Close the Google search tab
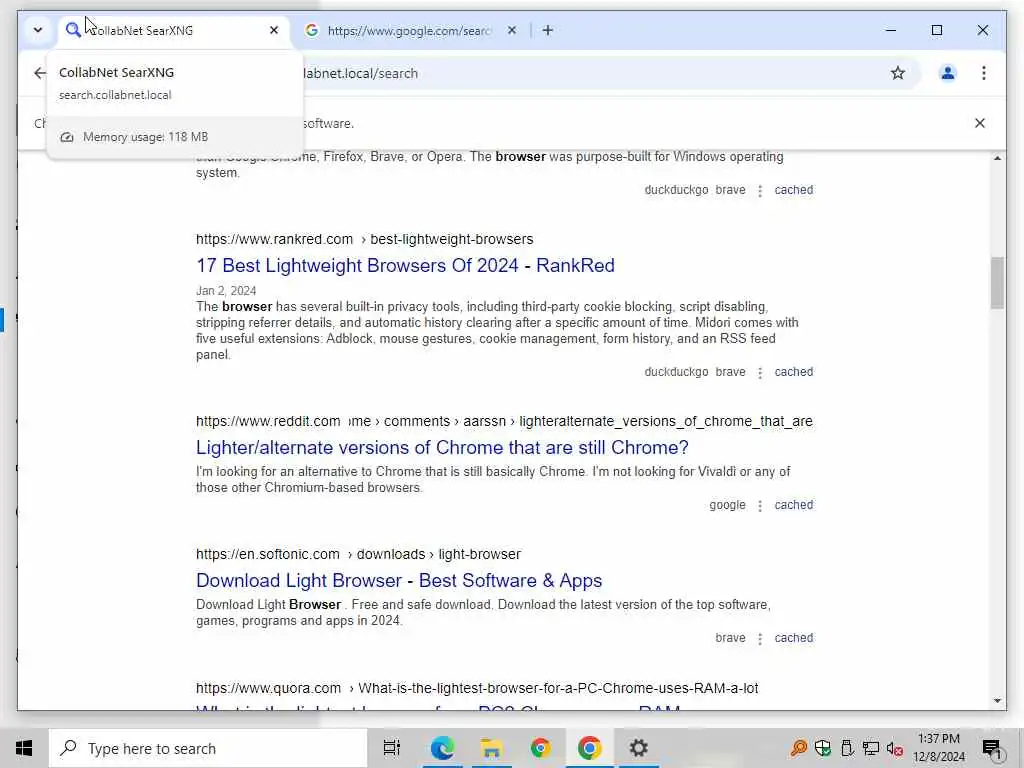 pyautogui.click(x=512, y=30)
